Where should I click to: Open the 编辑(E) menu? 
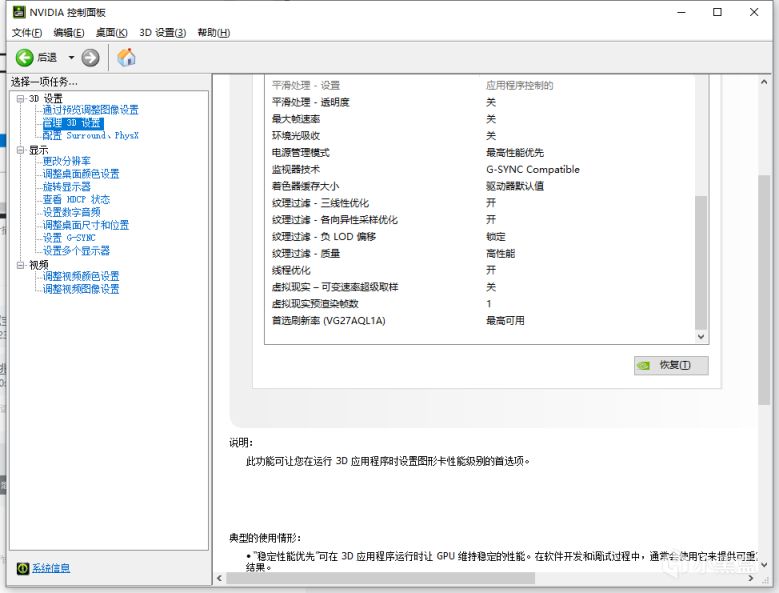click(x=69, y=33)
